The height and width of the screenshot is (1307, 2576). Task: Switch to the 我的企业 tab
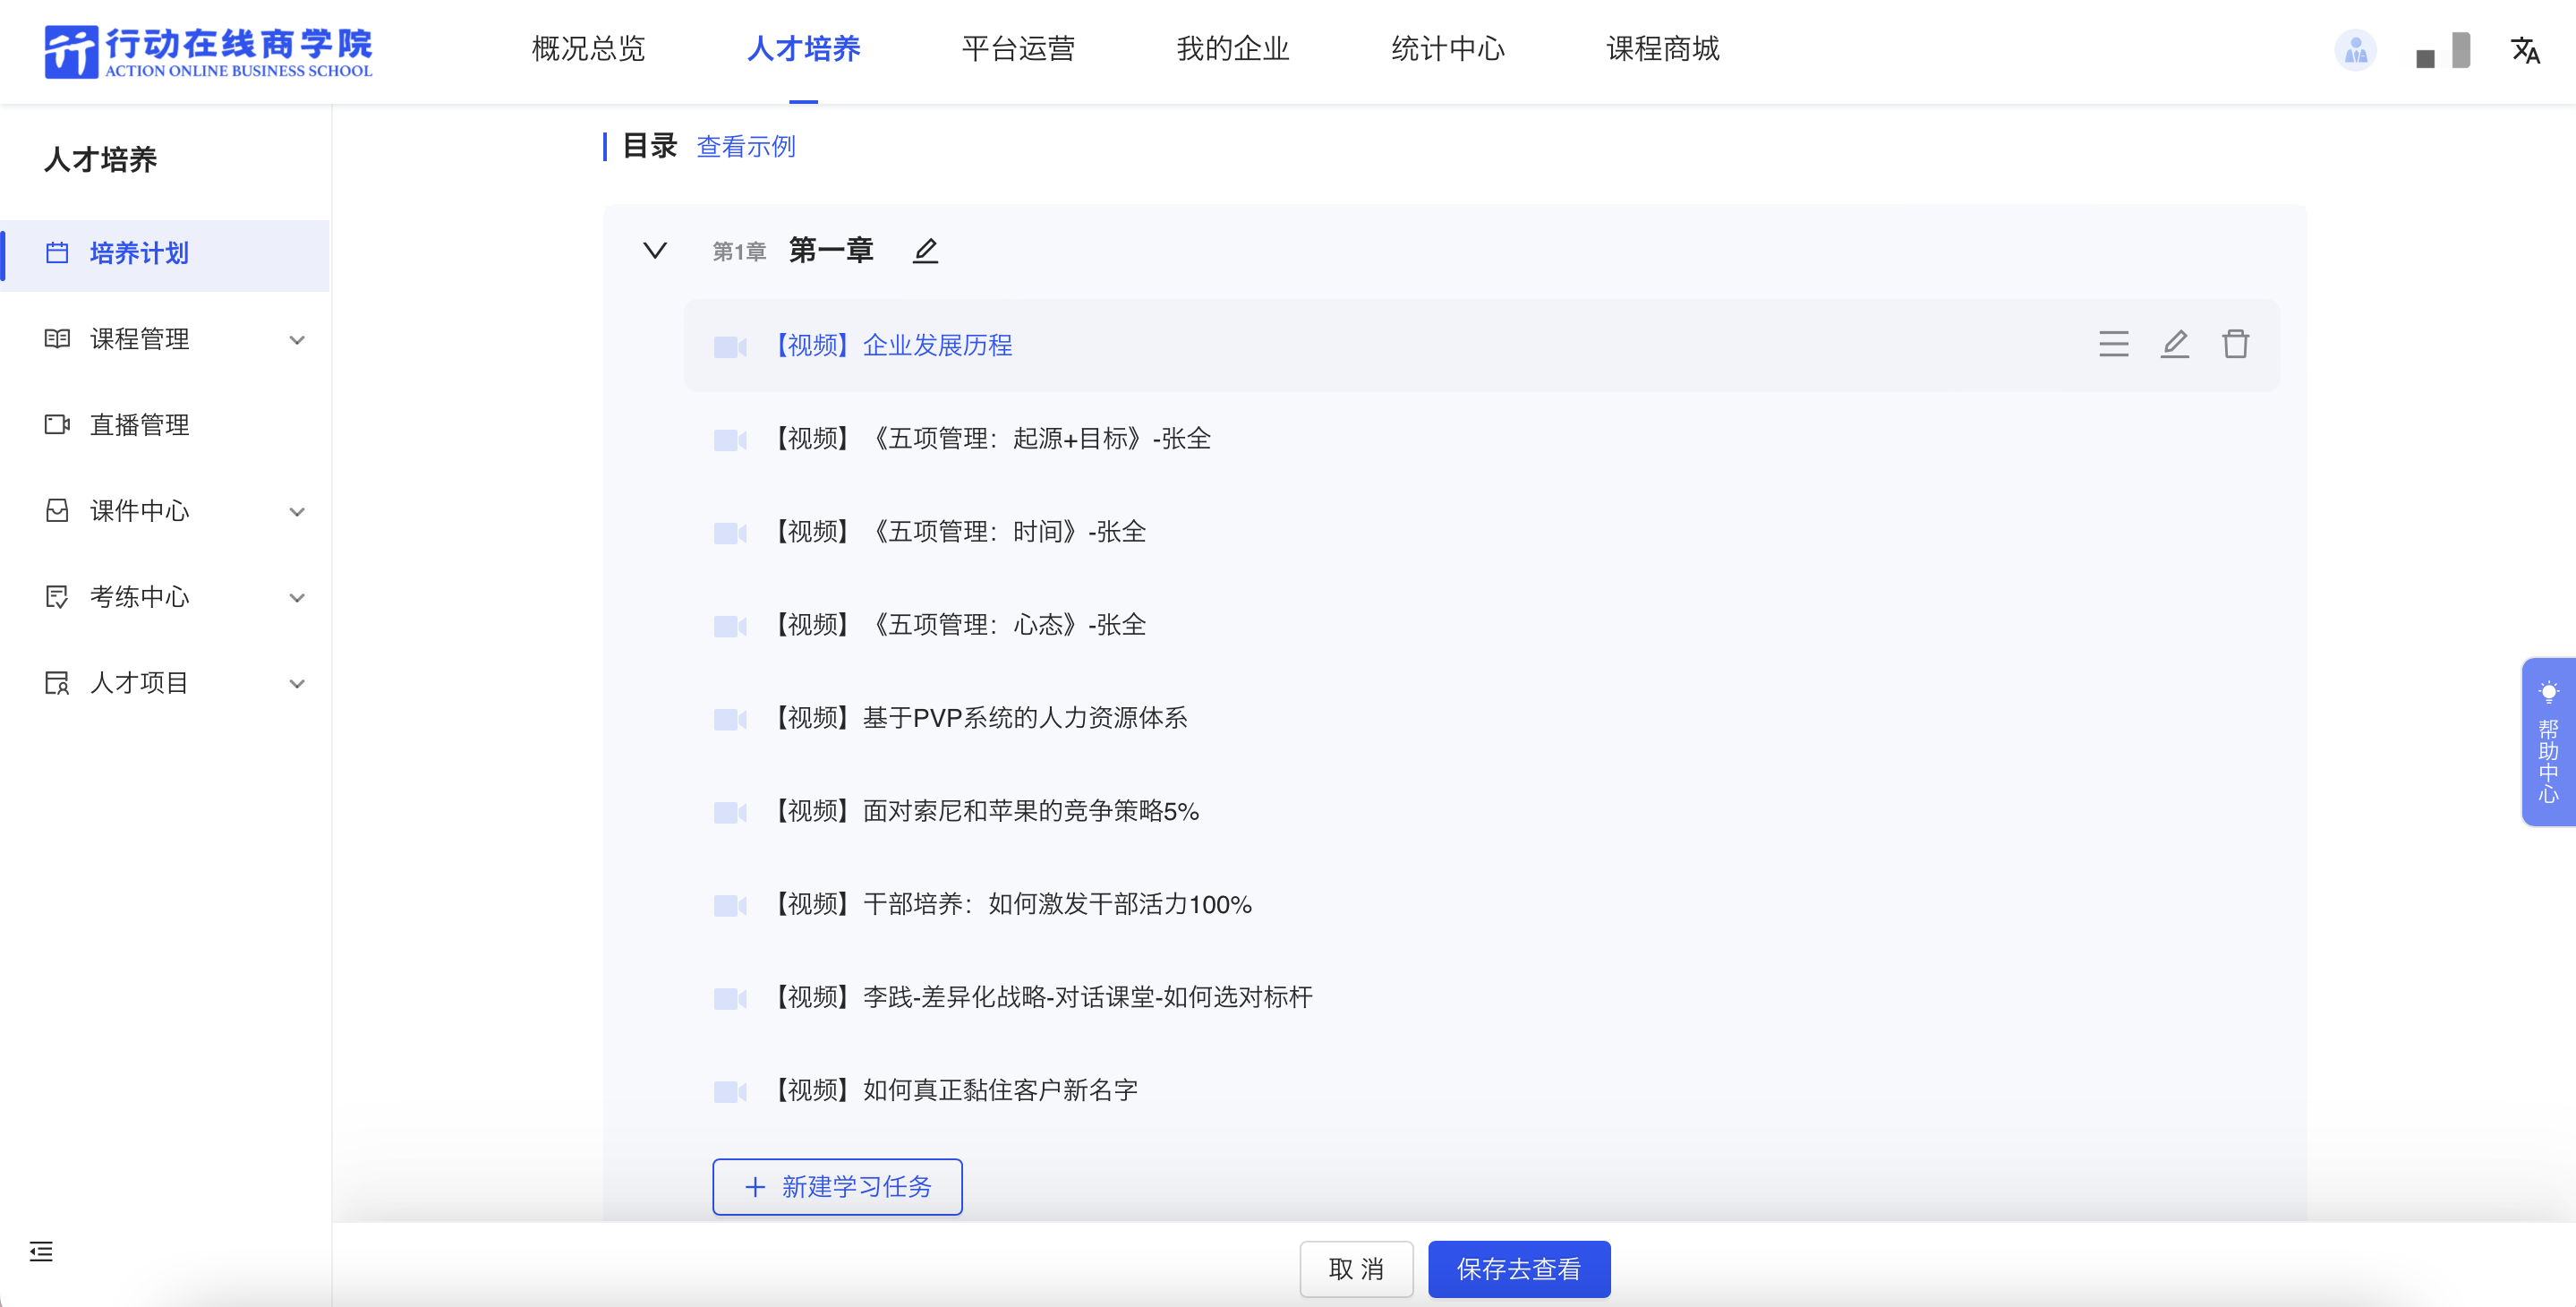[1233, 48]
